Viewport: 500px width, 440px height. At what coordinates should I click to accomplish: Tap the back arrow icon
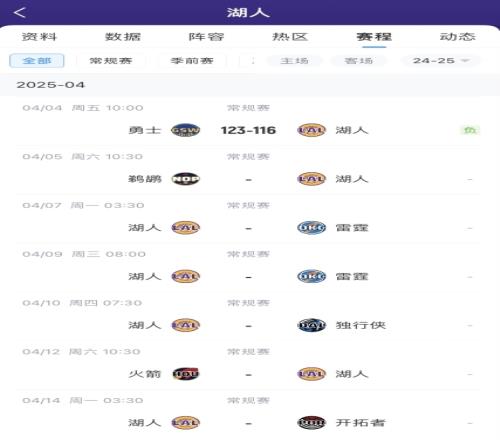pos(20,13)
